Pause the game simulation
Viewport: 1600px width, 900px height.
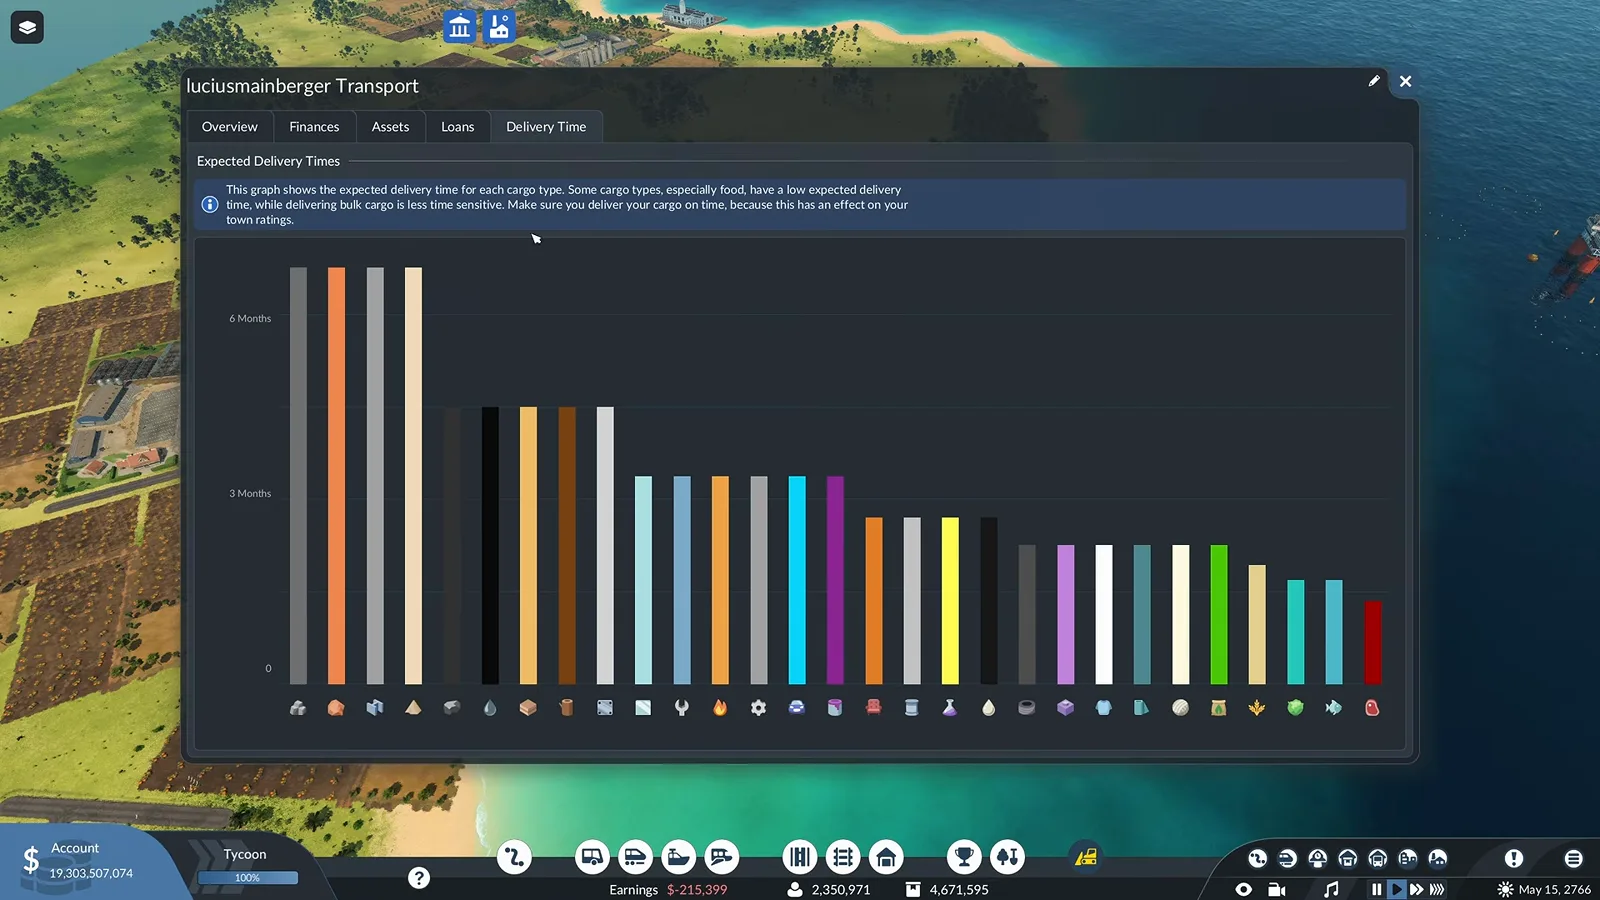(1377, 889)
